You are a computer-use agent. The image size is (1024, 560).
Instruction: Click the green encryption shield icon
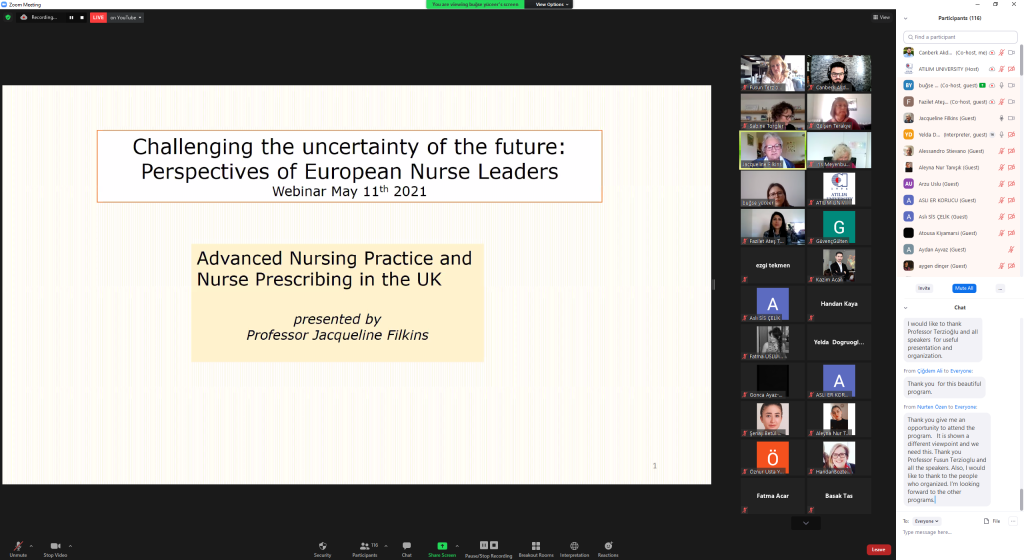tap(9, 17)
